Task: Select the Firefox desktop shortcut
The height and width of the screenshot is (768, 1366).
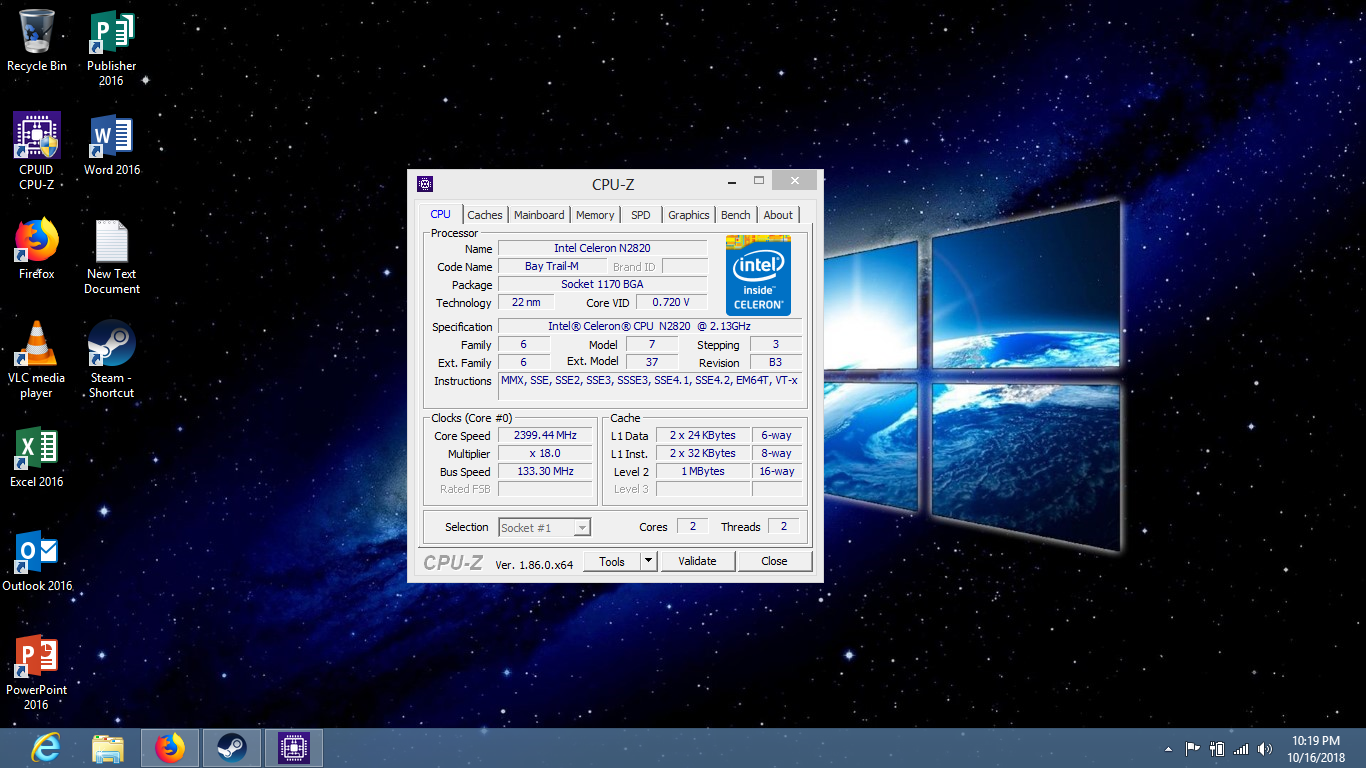Action: (x=37, y=248)
